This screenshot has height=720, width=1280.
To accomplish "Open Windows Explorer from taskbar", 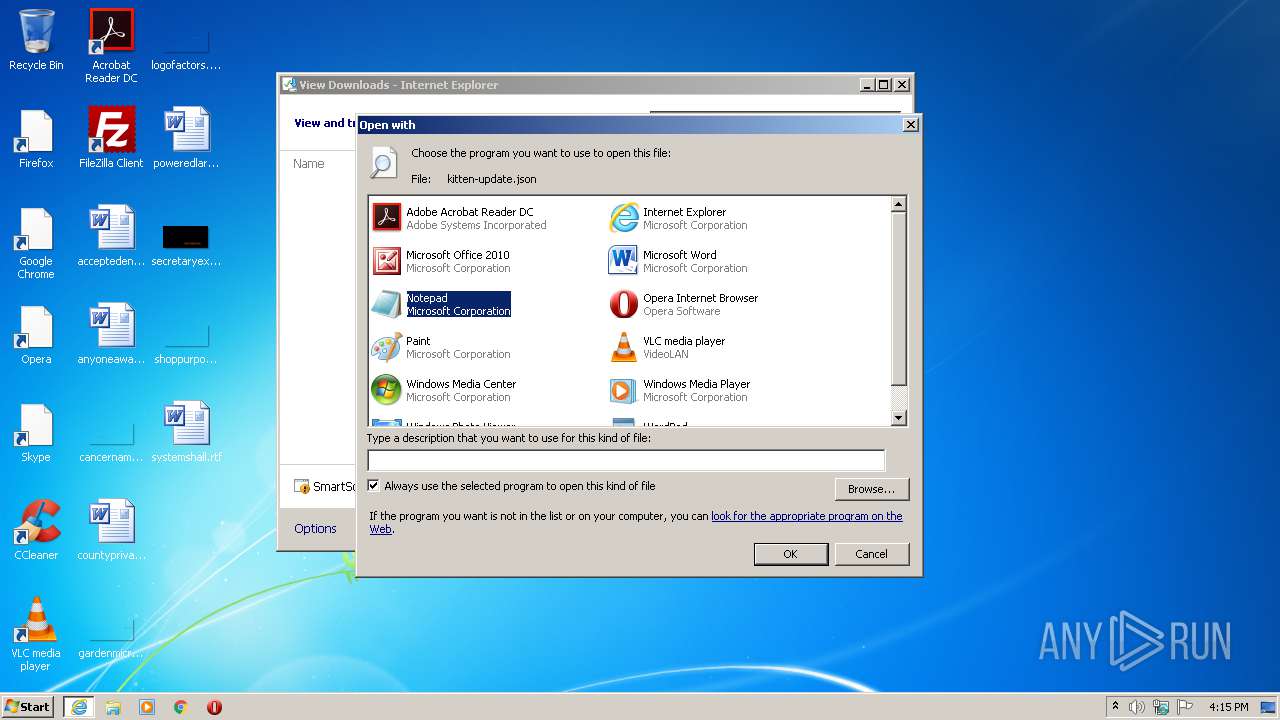I will pyautogui.click(x=113, y=706).
